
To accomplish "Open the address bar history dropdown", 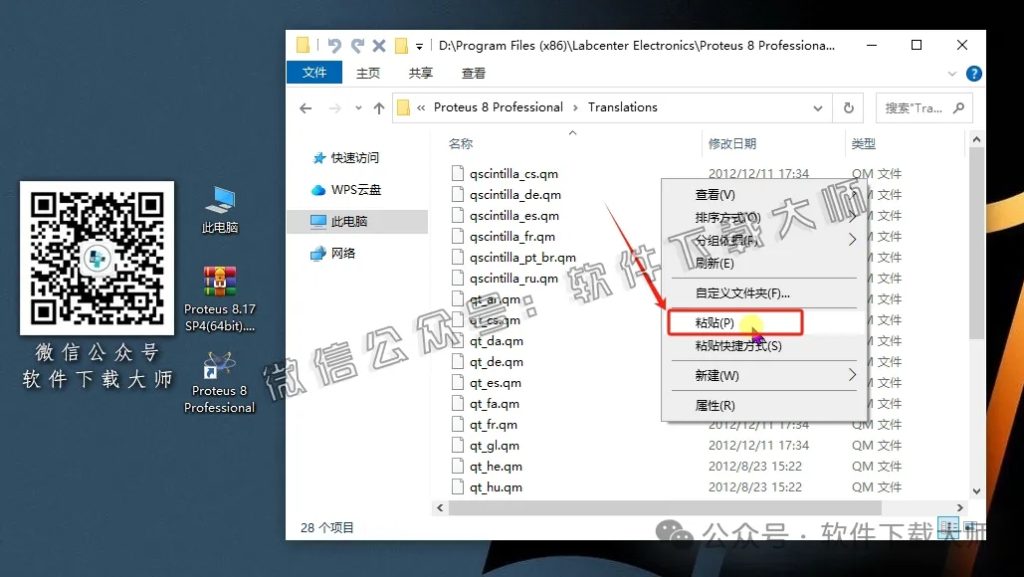I will [x=818, y=107].
